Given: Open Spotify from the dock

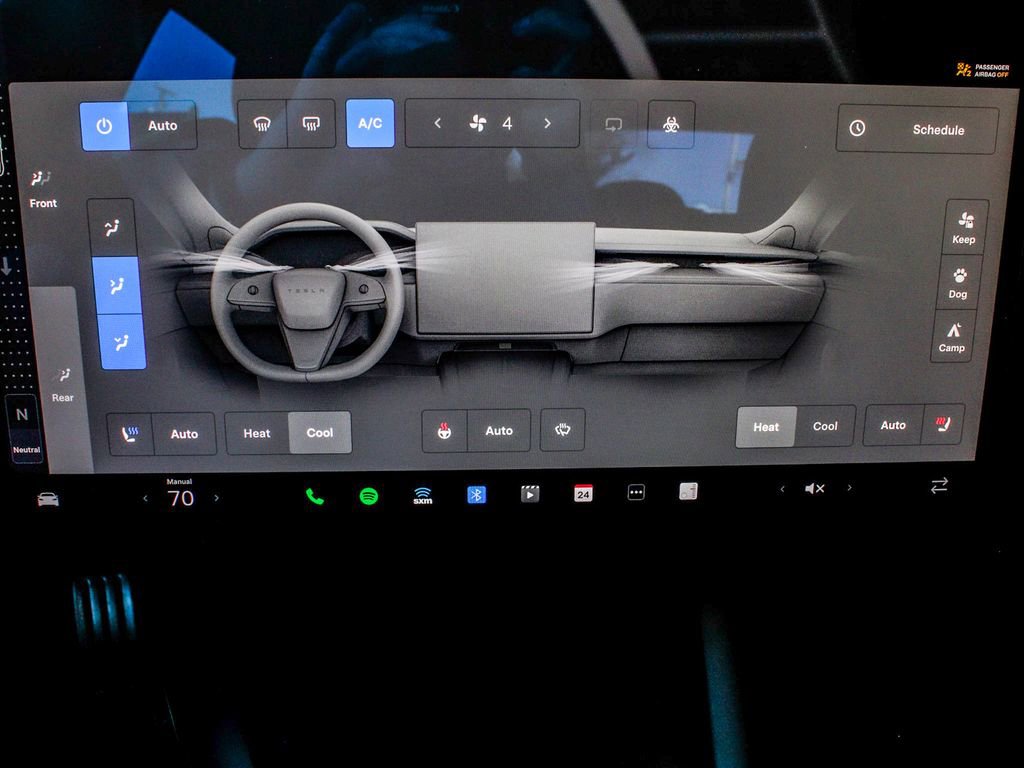Looking at the screenshot, I should (x=371, y=493).
